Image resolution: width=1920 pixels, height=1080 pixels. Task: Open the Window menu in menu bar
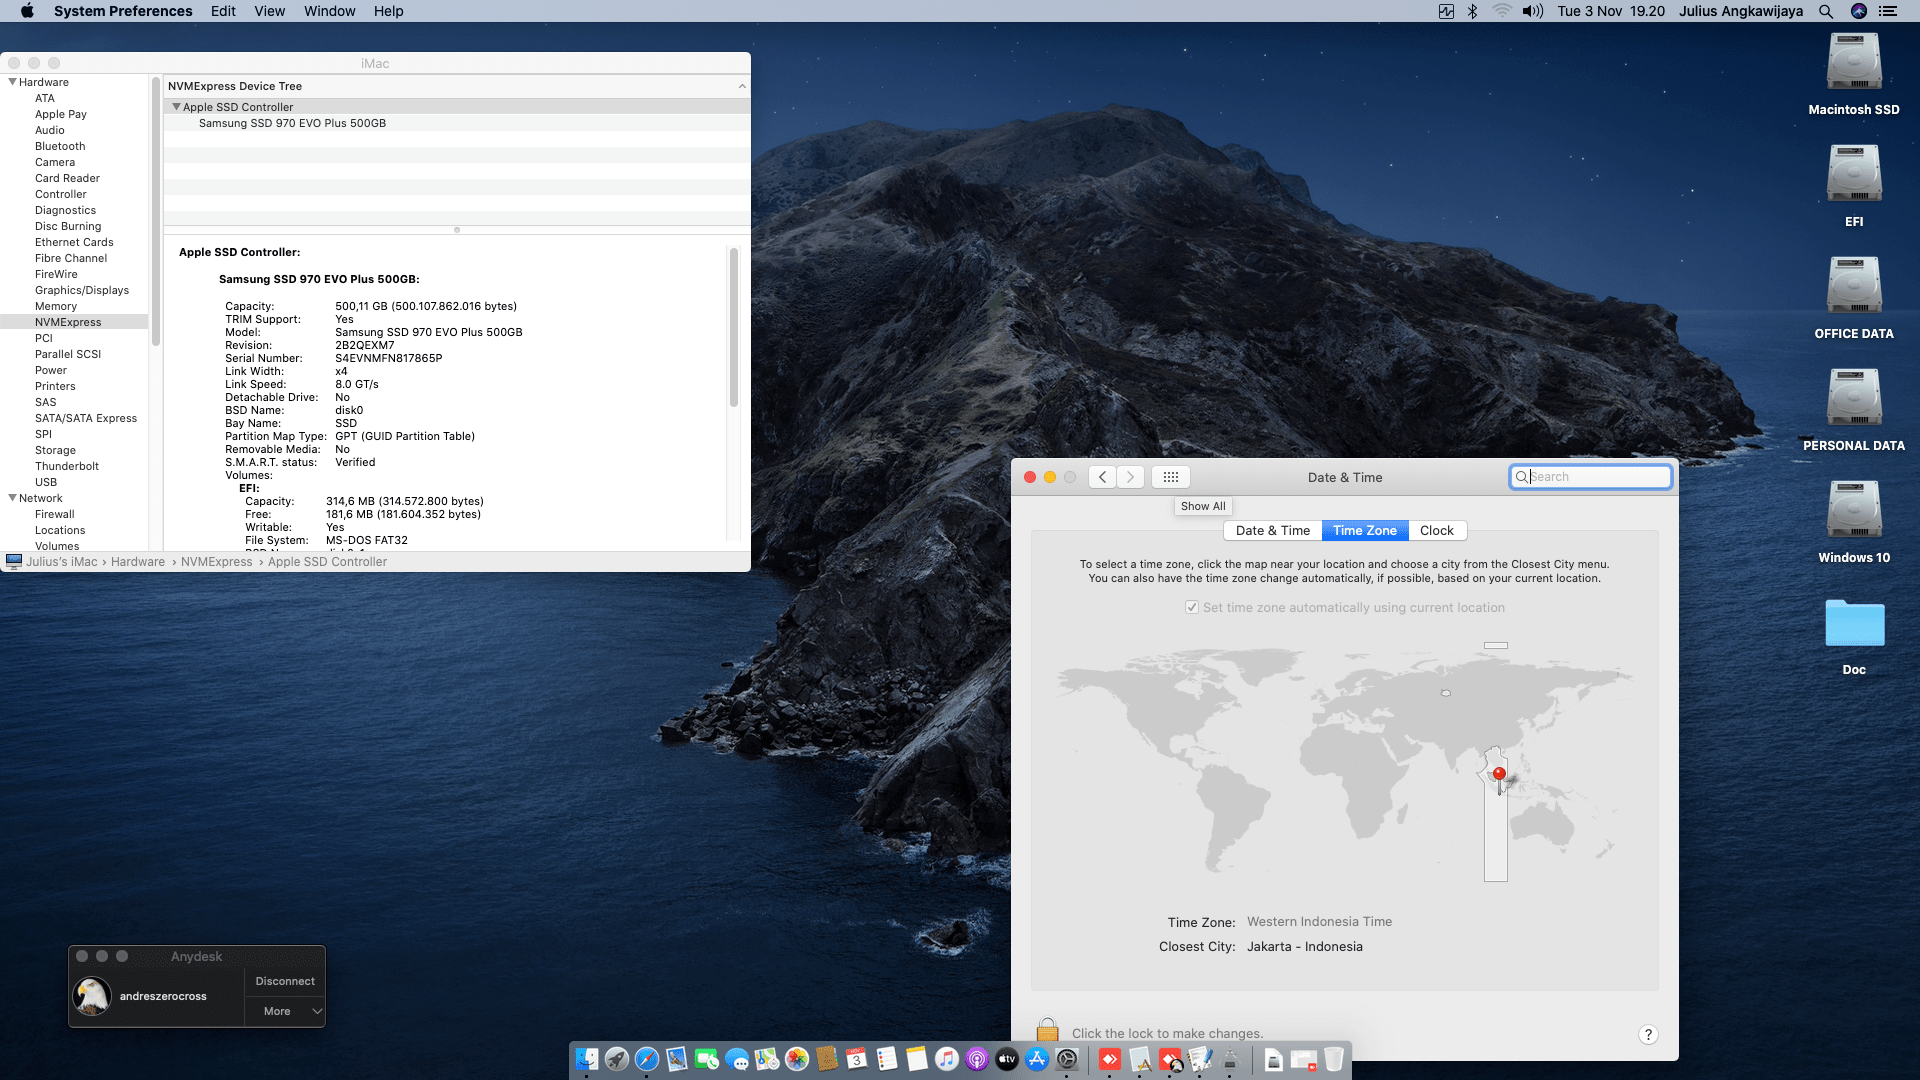click(329, 11)
